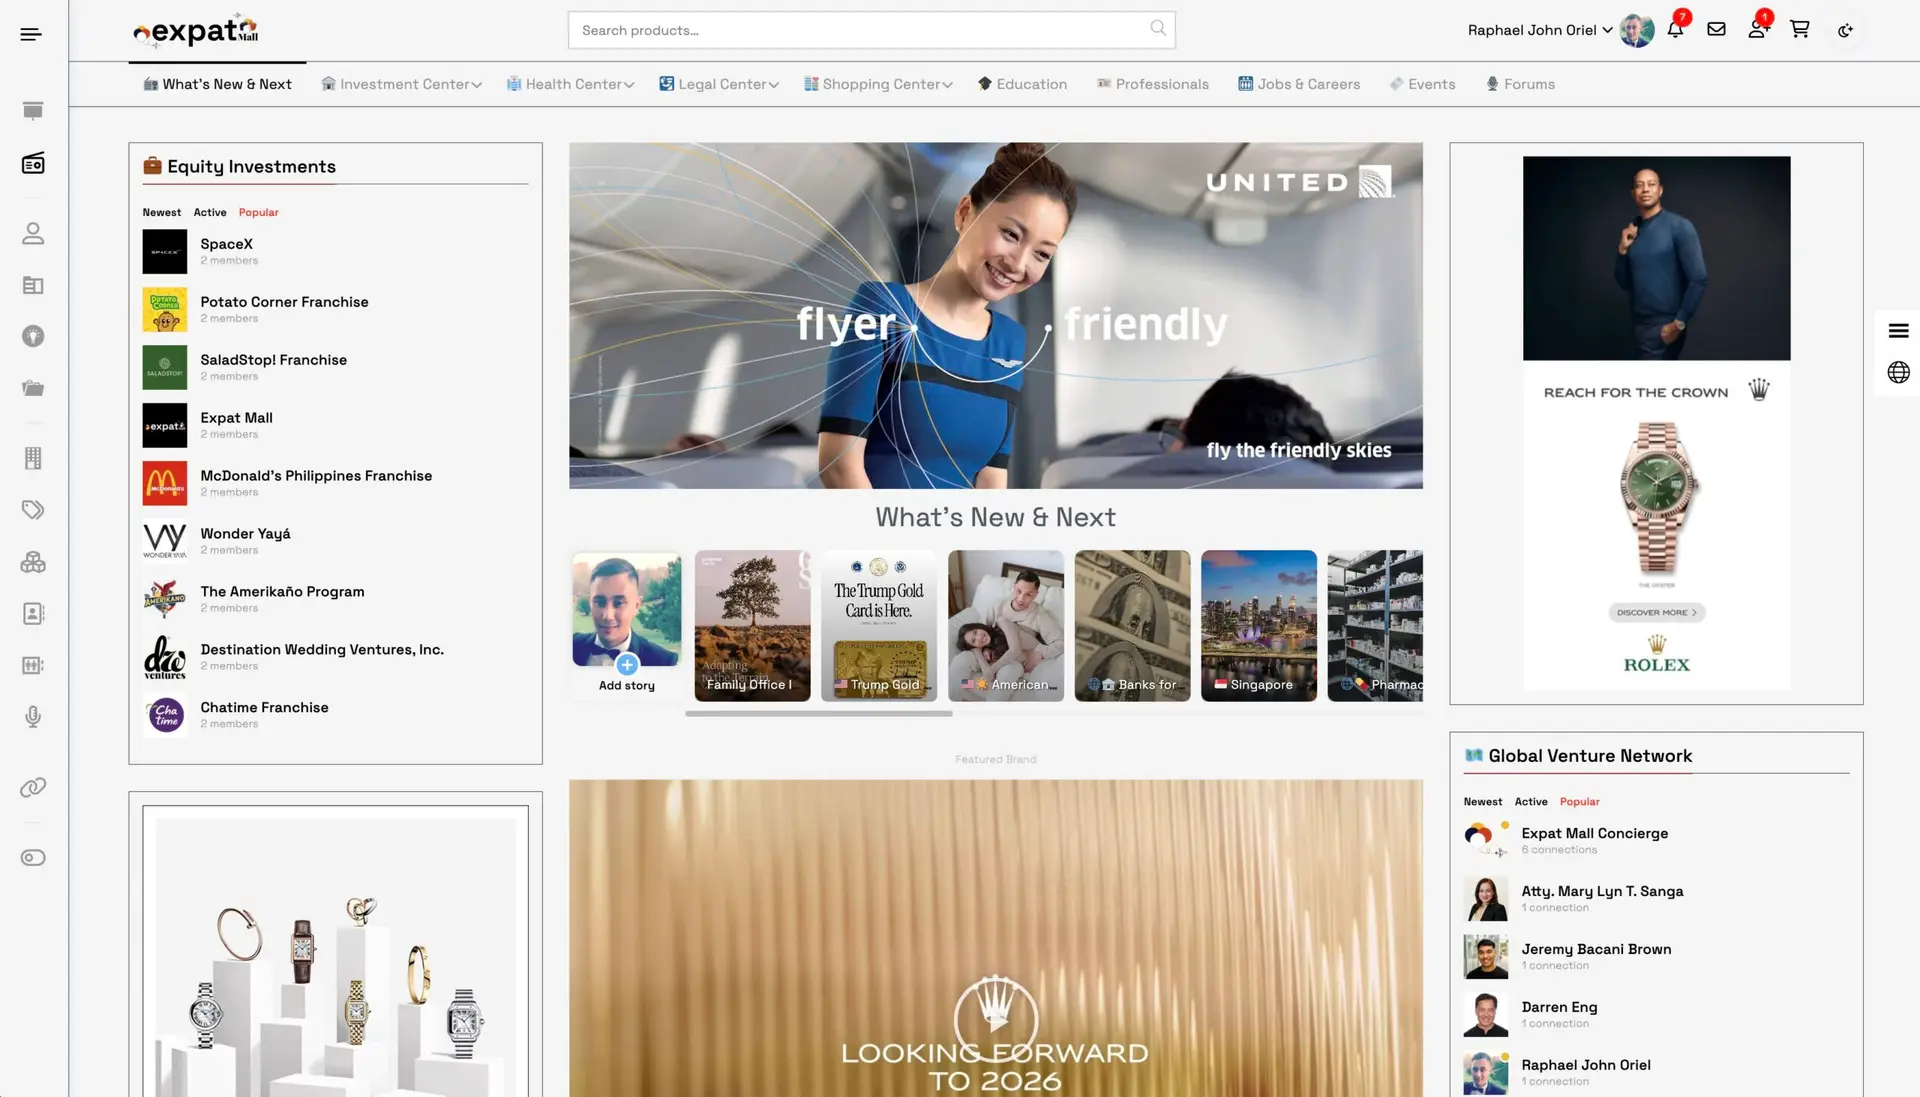
Task: Click the microphone icon in left sidebar
Action: (x=33, y=717)
